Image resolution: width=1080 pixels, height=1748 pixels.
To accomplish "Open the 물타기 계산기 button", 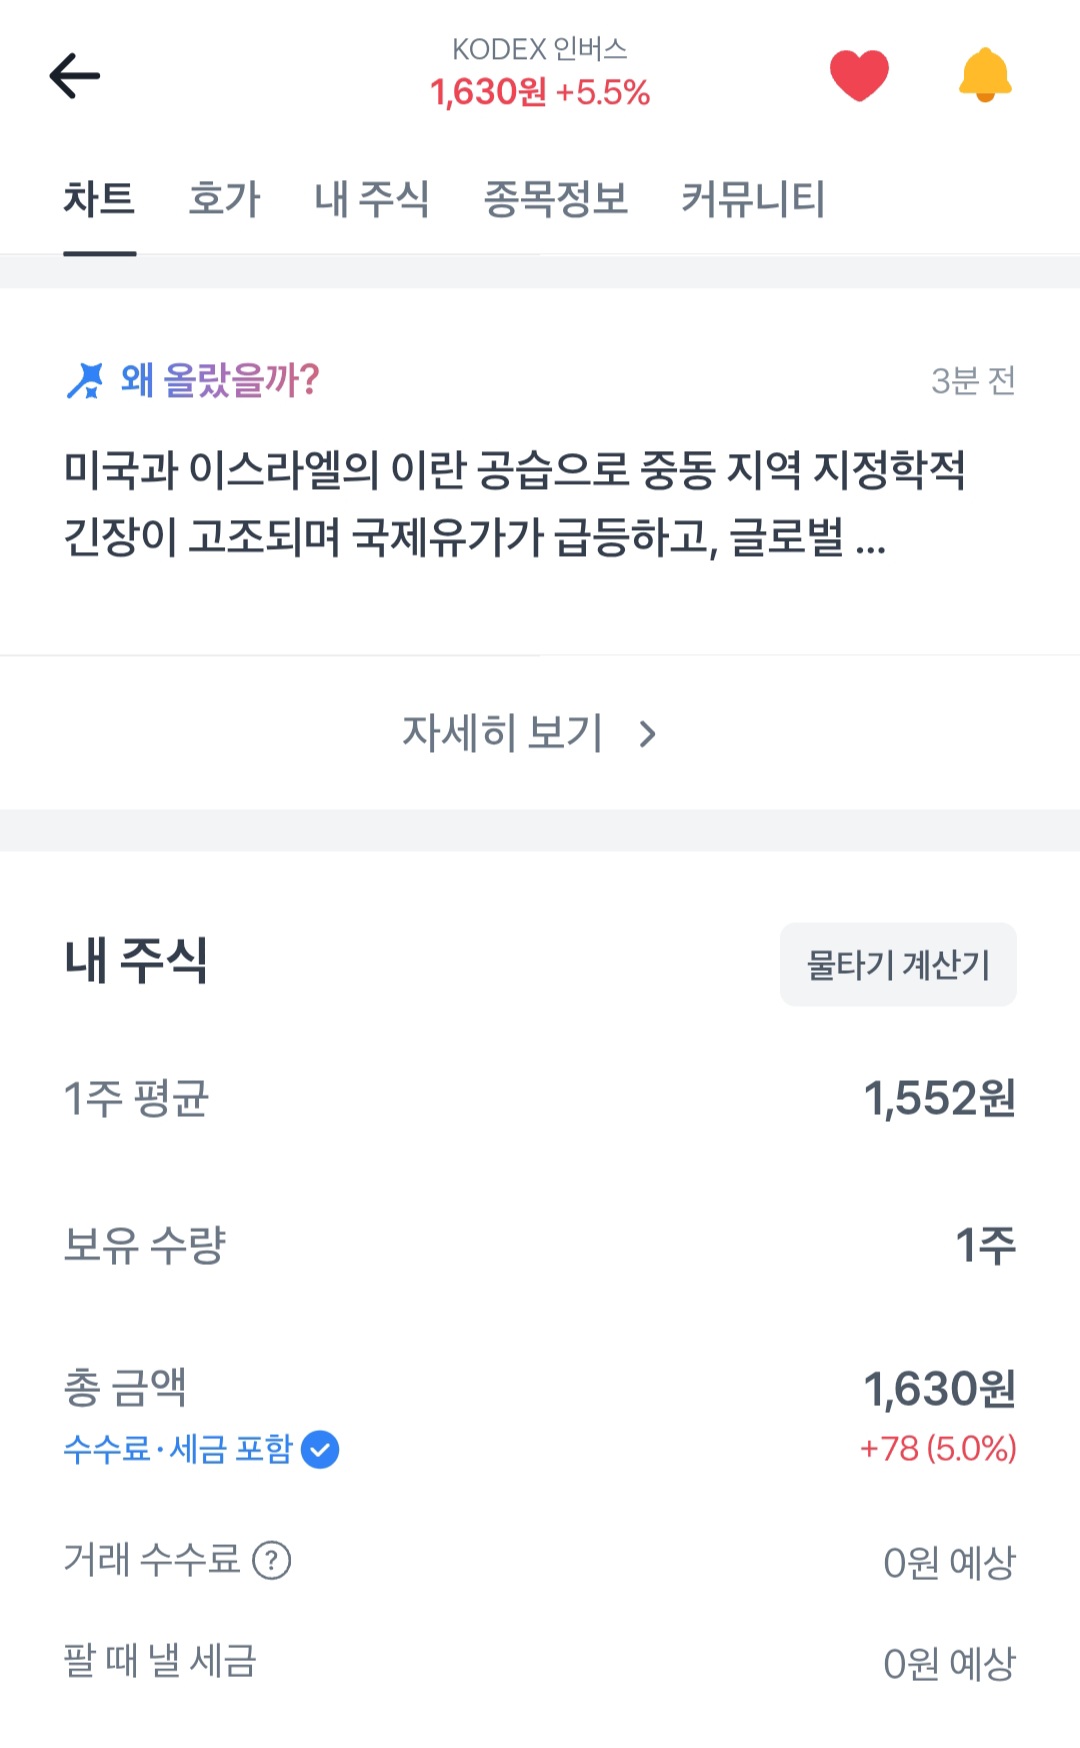I will coord(898,965).
